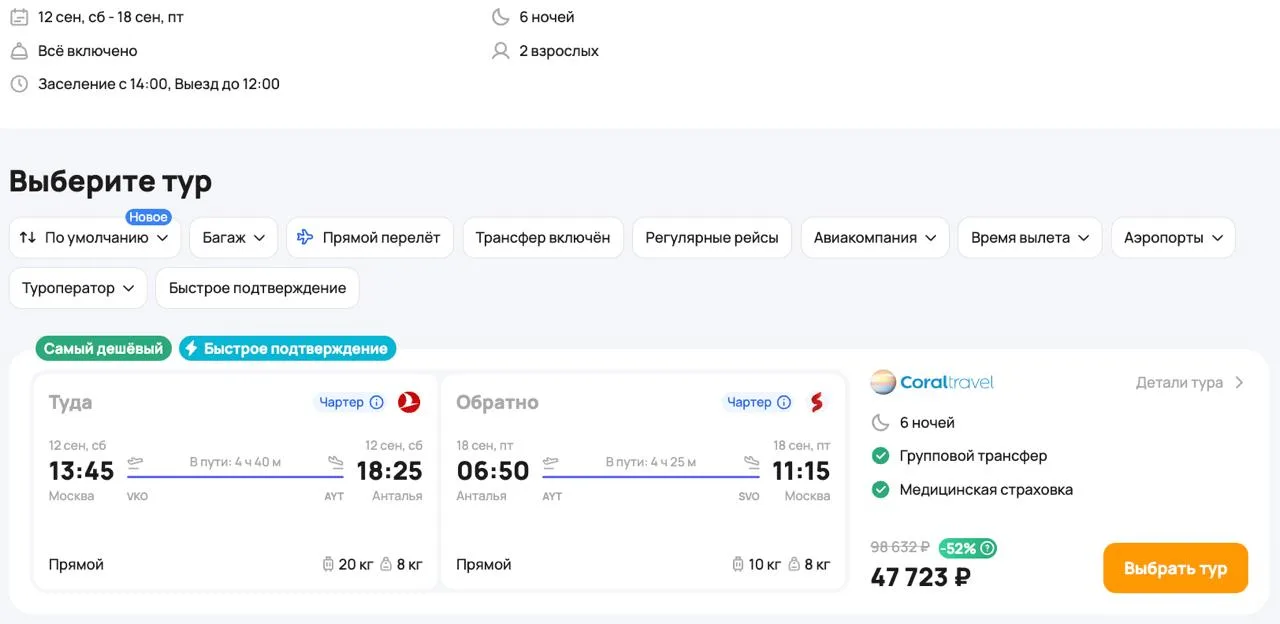This screenshot has width=1280, height=624.
Task: Open the Время вылета dropdown
Action: click(x=1030, y=238)
